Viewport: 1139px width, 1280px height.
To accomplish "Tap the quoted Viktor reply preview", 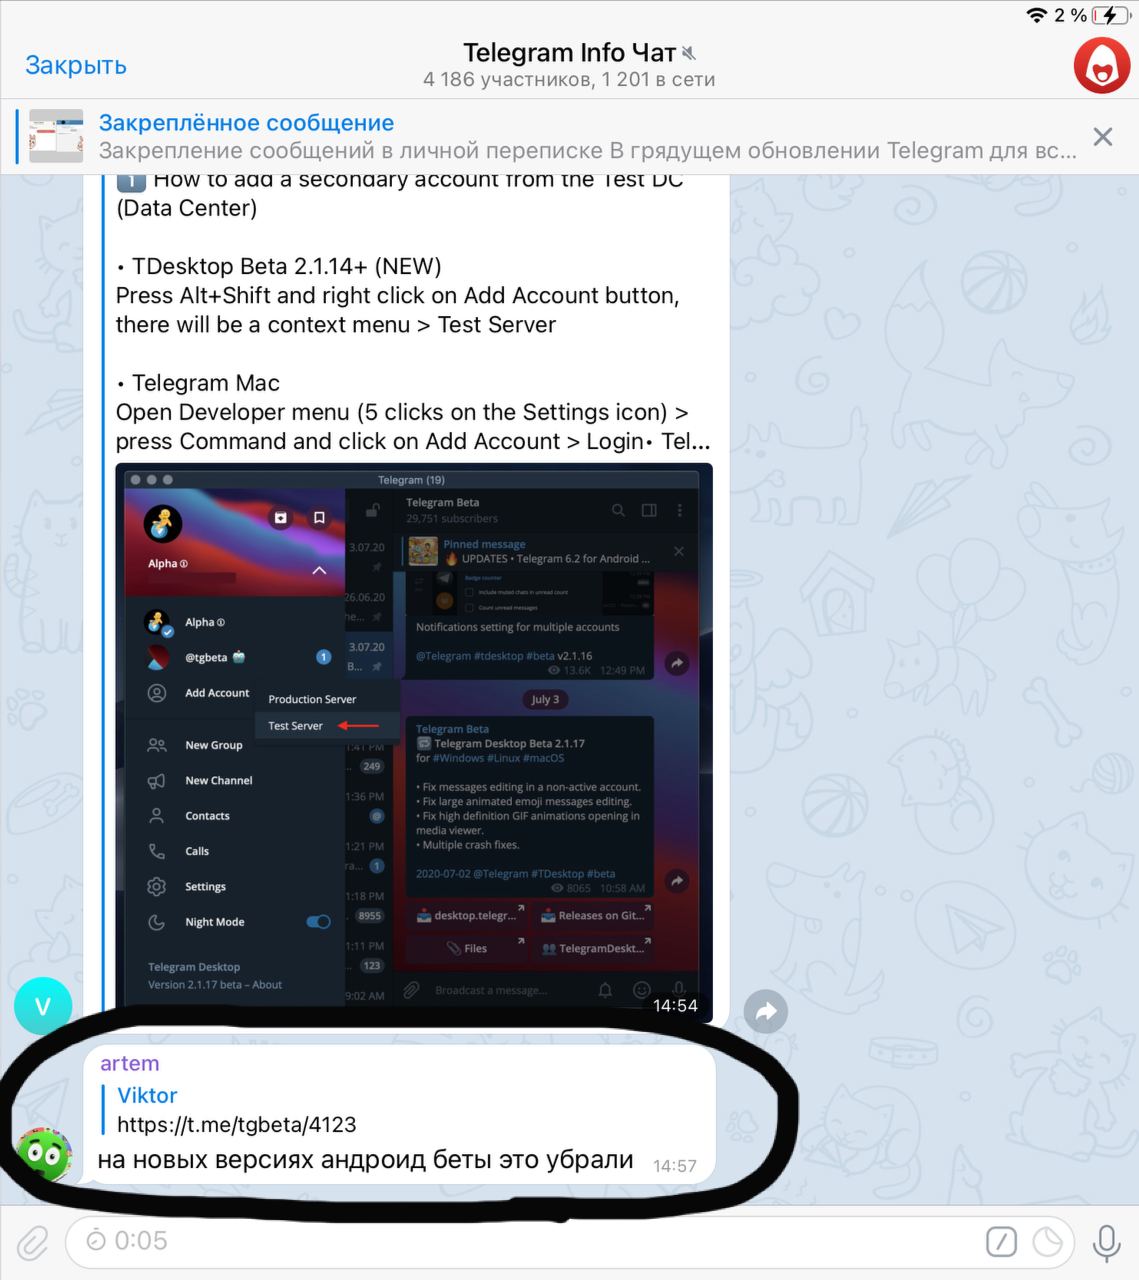I will [236, 1110].
